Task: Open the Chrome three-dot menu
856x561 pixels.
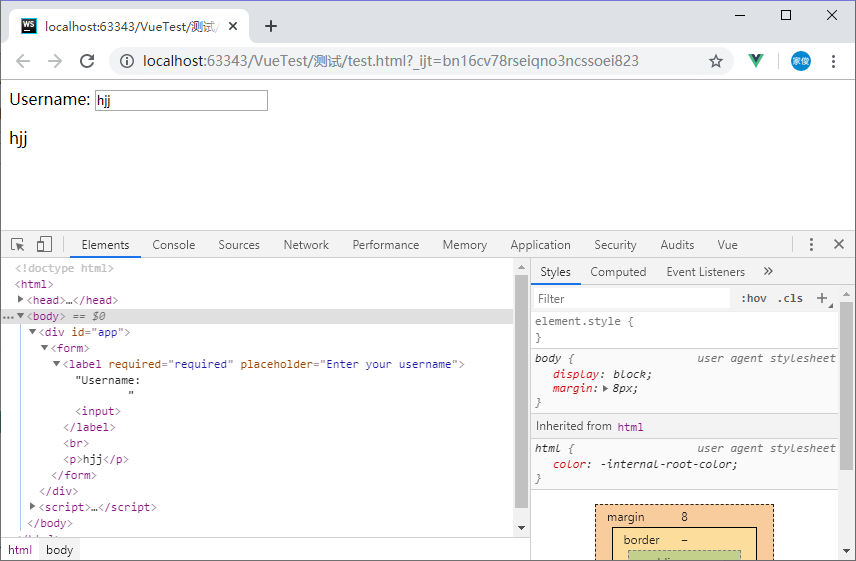Action: coord(834,61)
